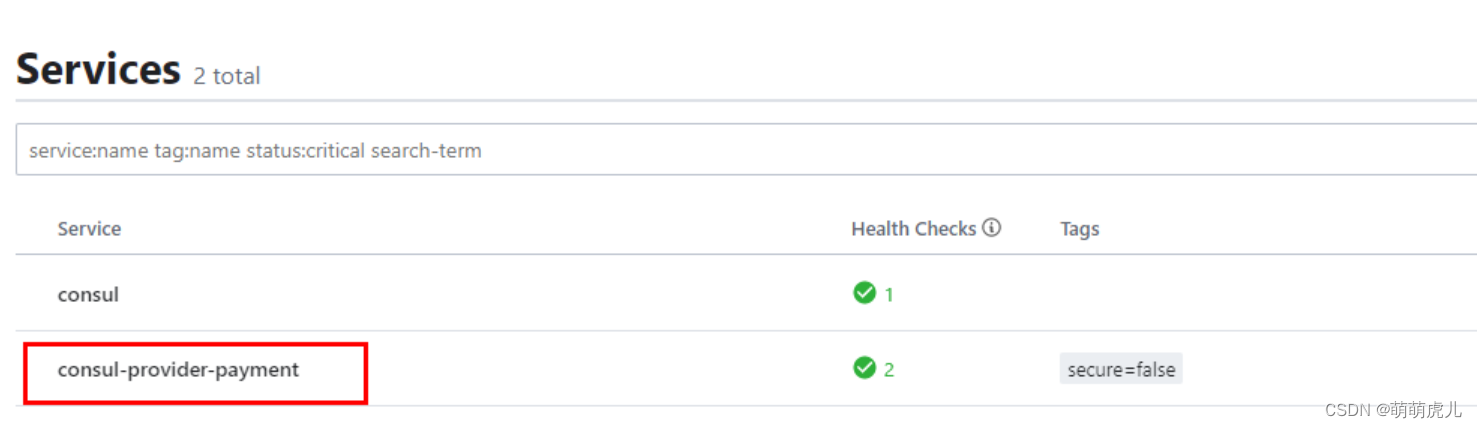Click the Health Checks info icon
This screenshot has height=428, width=1477.
pos(991,228)
